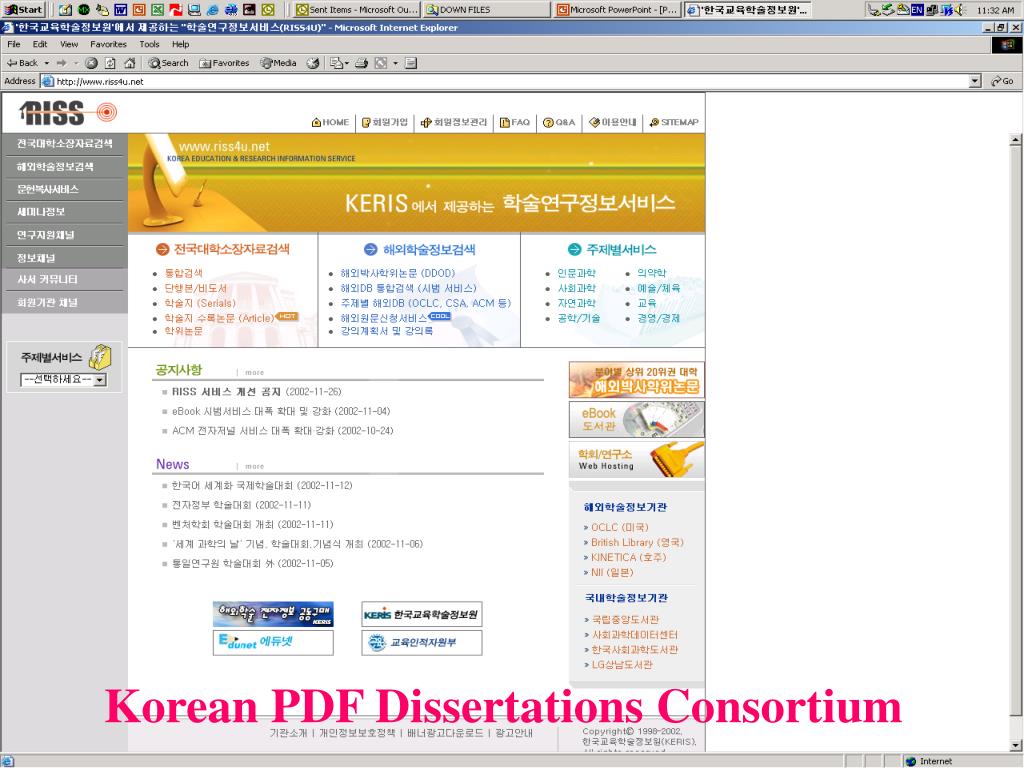The width and height of the screenshot is (1024, 768).
Task: Click the 해외박사학위논문 top-20 banner
Action: point(637,379)
